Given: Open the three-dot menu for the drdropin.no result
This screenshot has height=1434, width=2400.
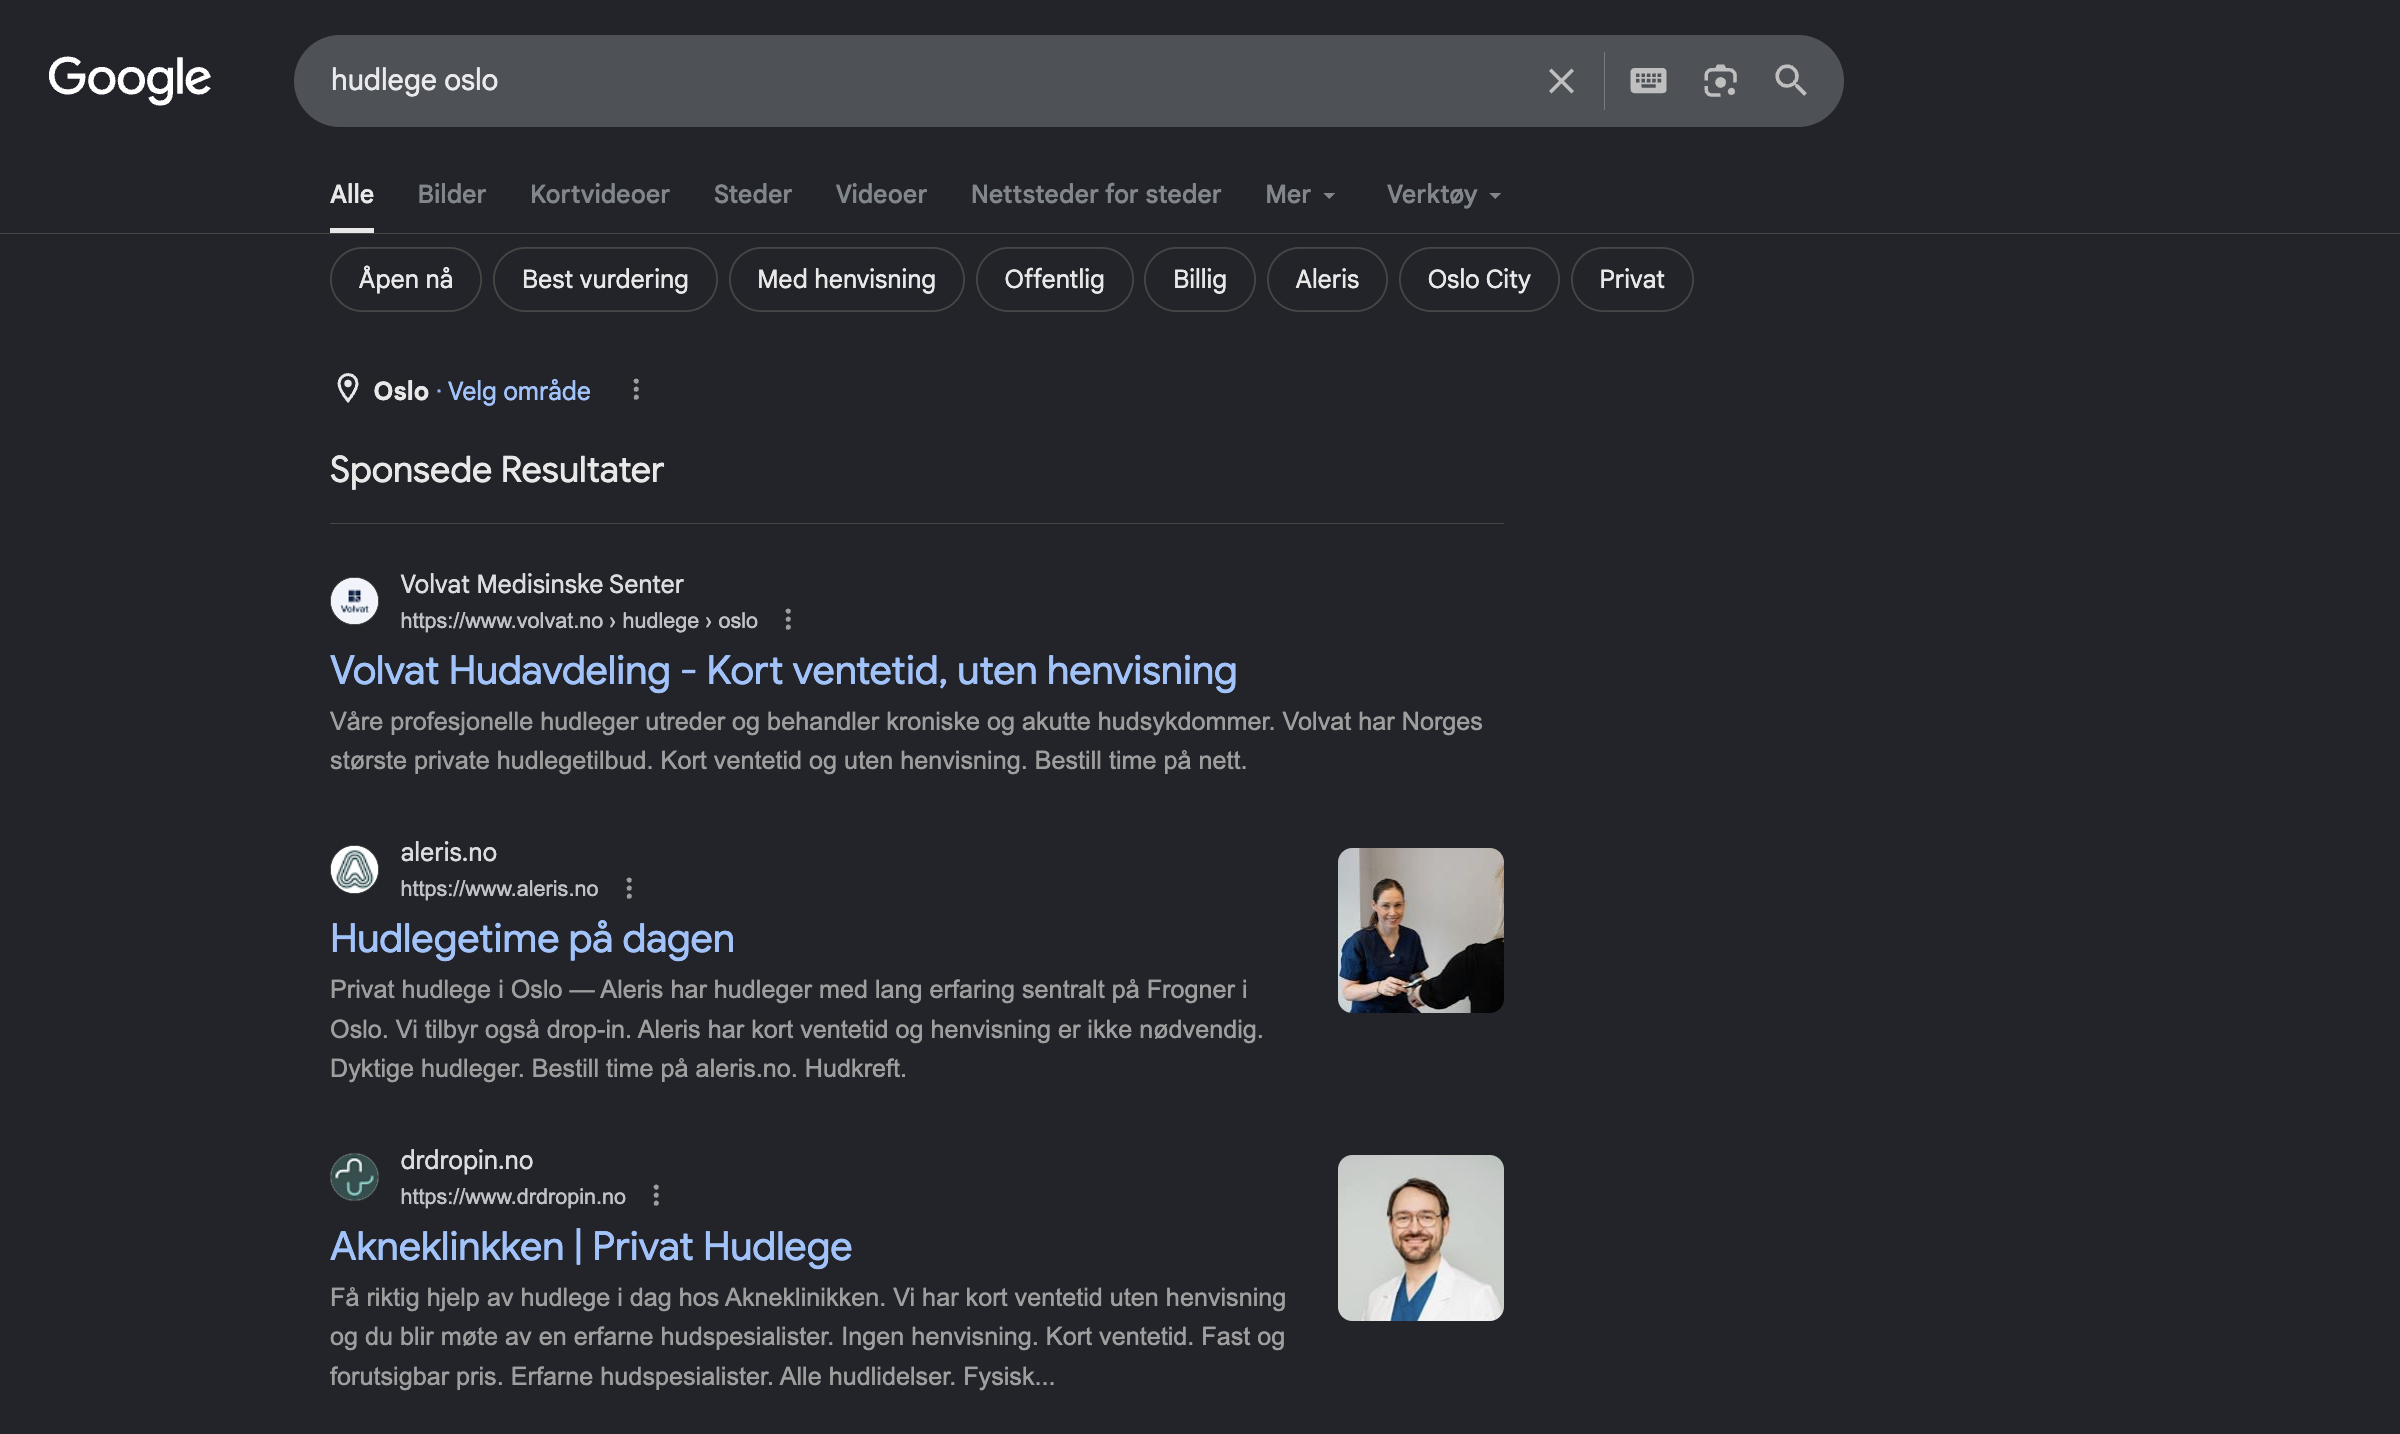Looking at the screenshot, I should [656, 1195].
